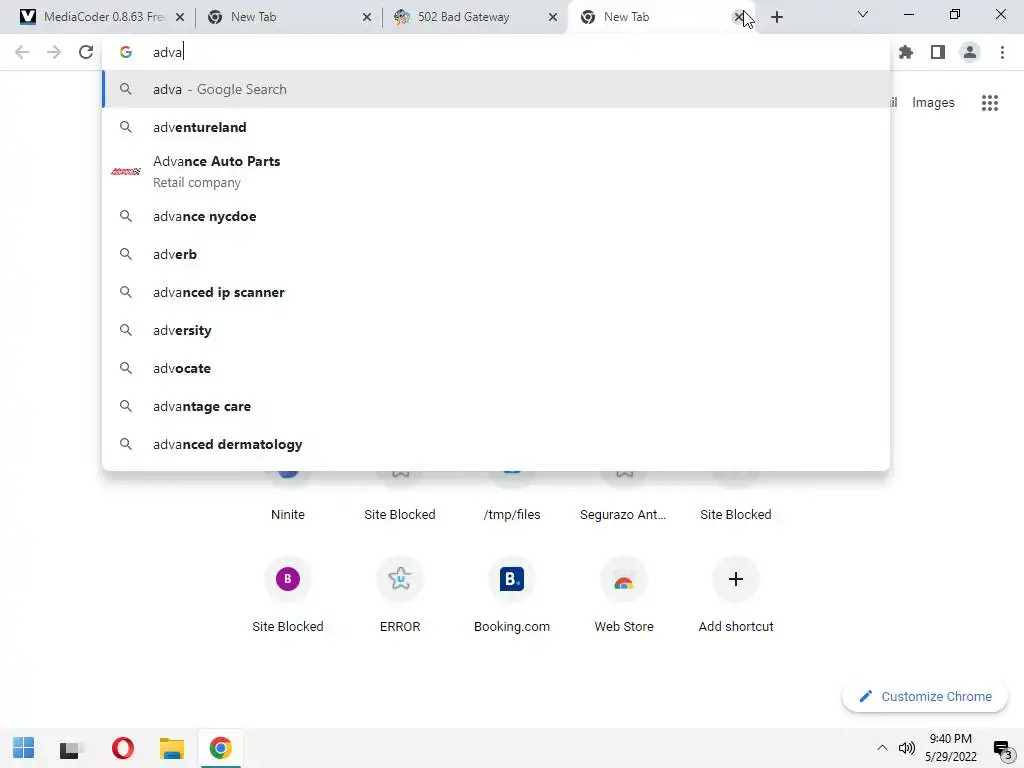Open the profile avatar icon
1024x768 pixels.
[x=970, y=52]
